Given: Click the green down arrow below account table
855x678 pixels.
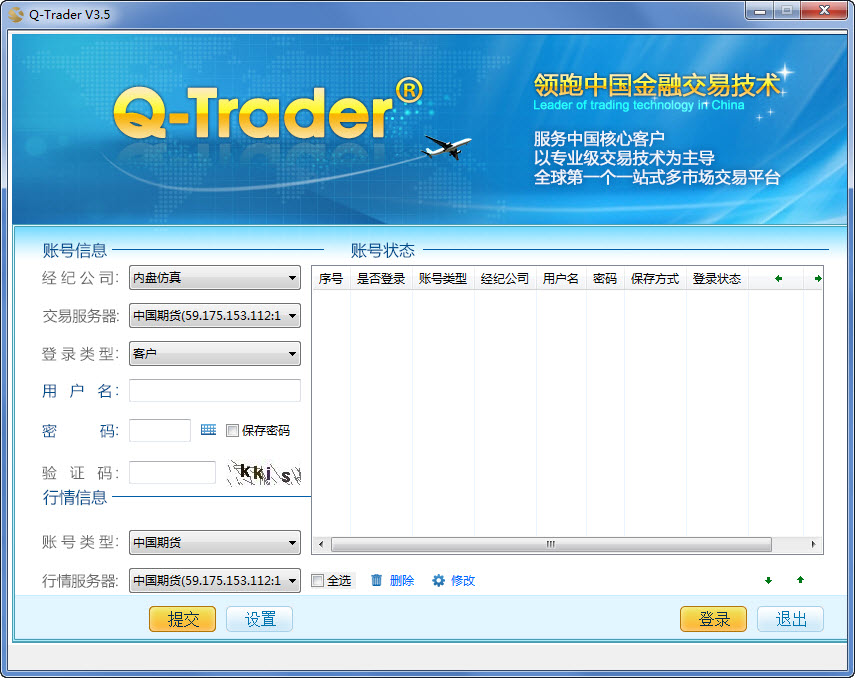Looking at the screenshot, I should pos(768,580).
